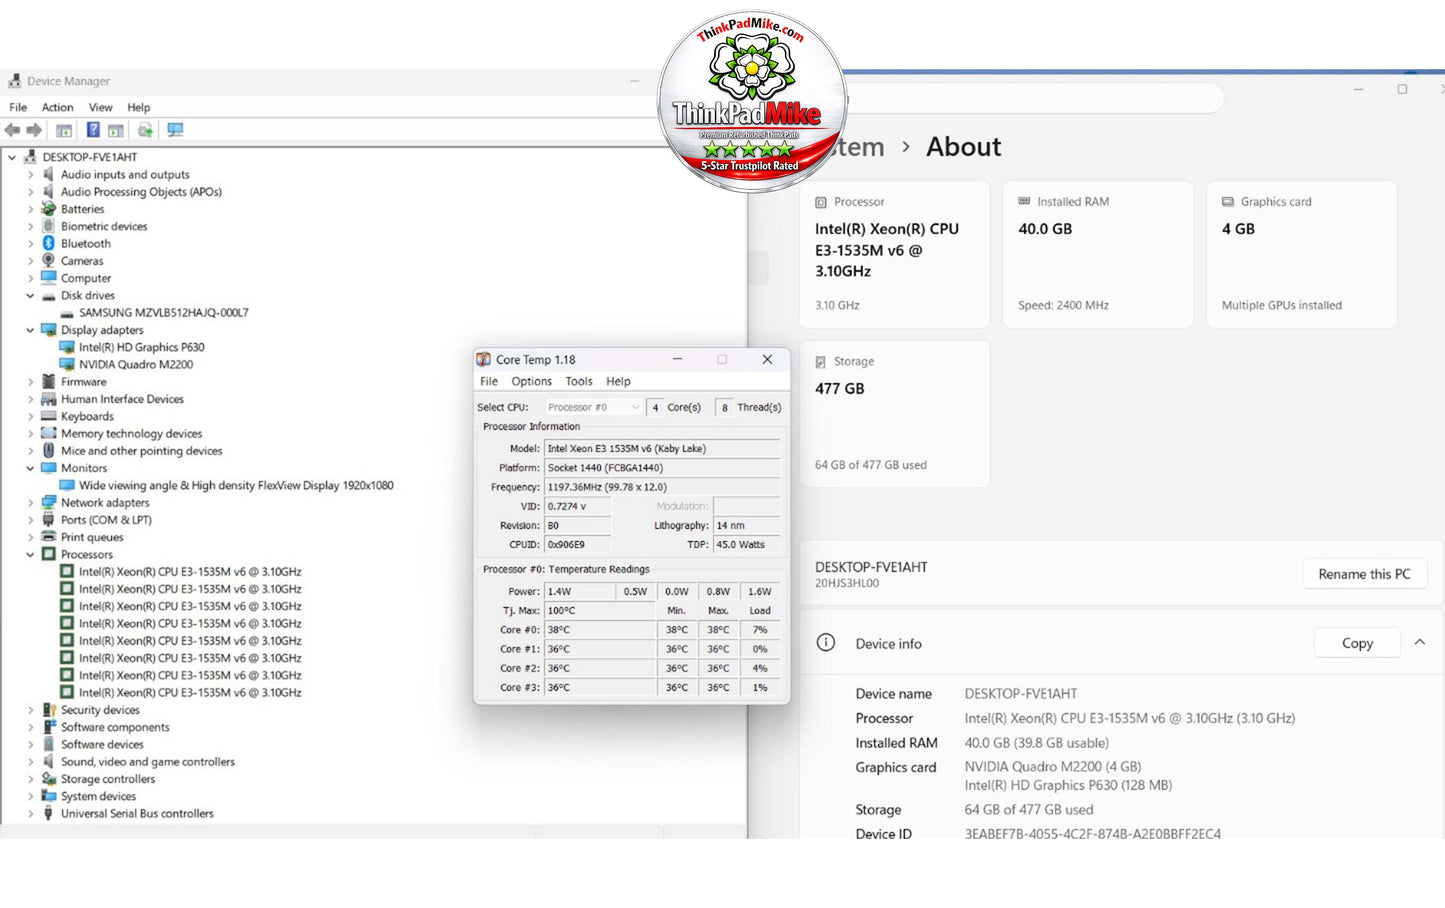Viewport: 1445px width, 908px height.
Task: Click the Device Manager title bar icon
Action: pyautogui.click(x=14, y=81)
